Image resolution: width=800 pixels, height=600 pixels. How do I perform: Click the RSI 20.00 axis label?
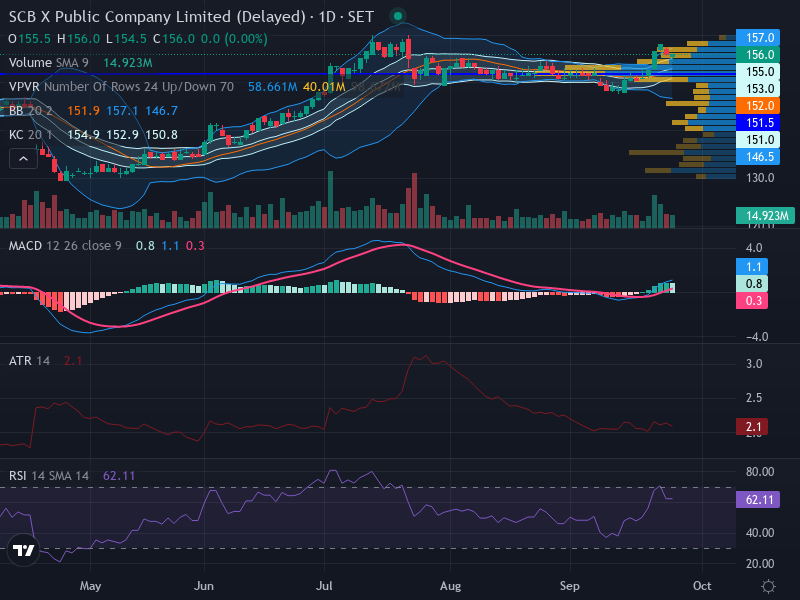[760, 564]
